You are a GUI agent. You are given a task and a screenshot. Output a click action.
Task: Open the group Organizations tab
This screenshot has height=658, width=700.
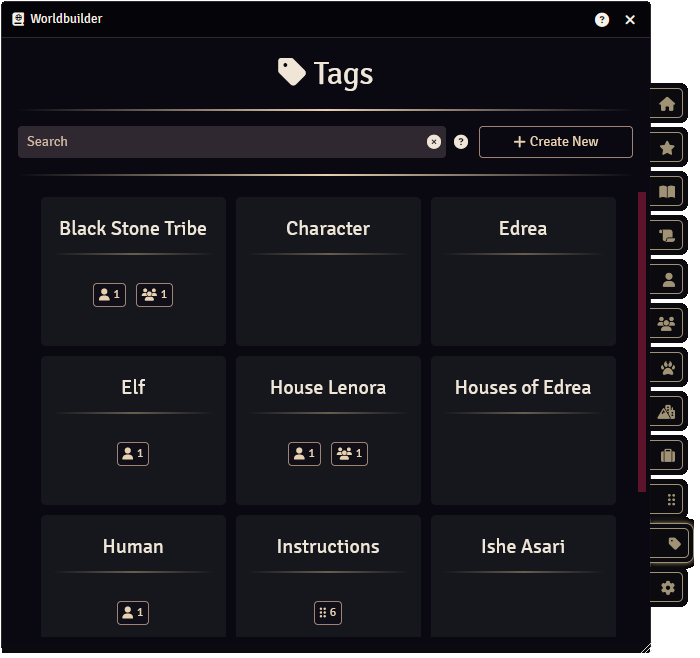[x=667, y=324]
